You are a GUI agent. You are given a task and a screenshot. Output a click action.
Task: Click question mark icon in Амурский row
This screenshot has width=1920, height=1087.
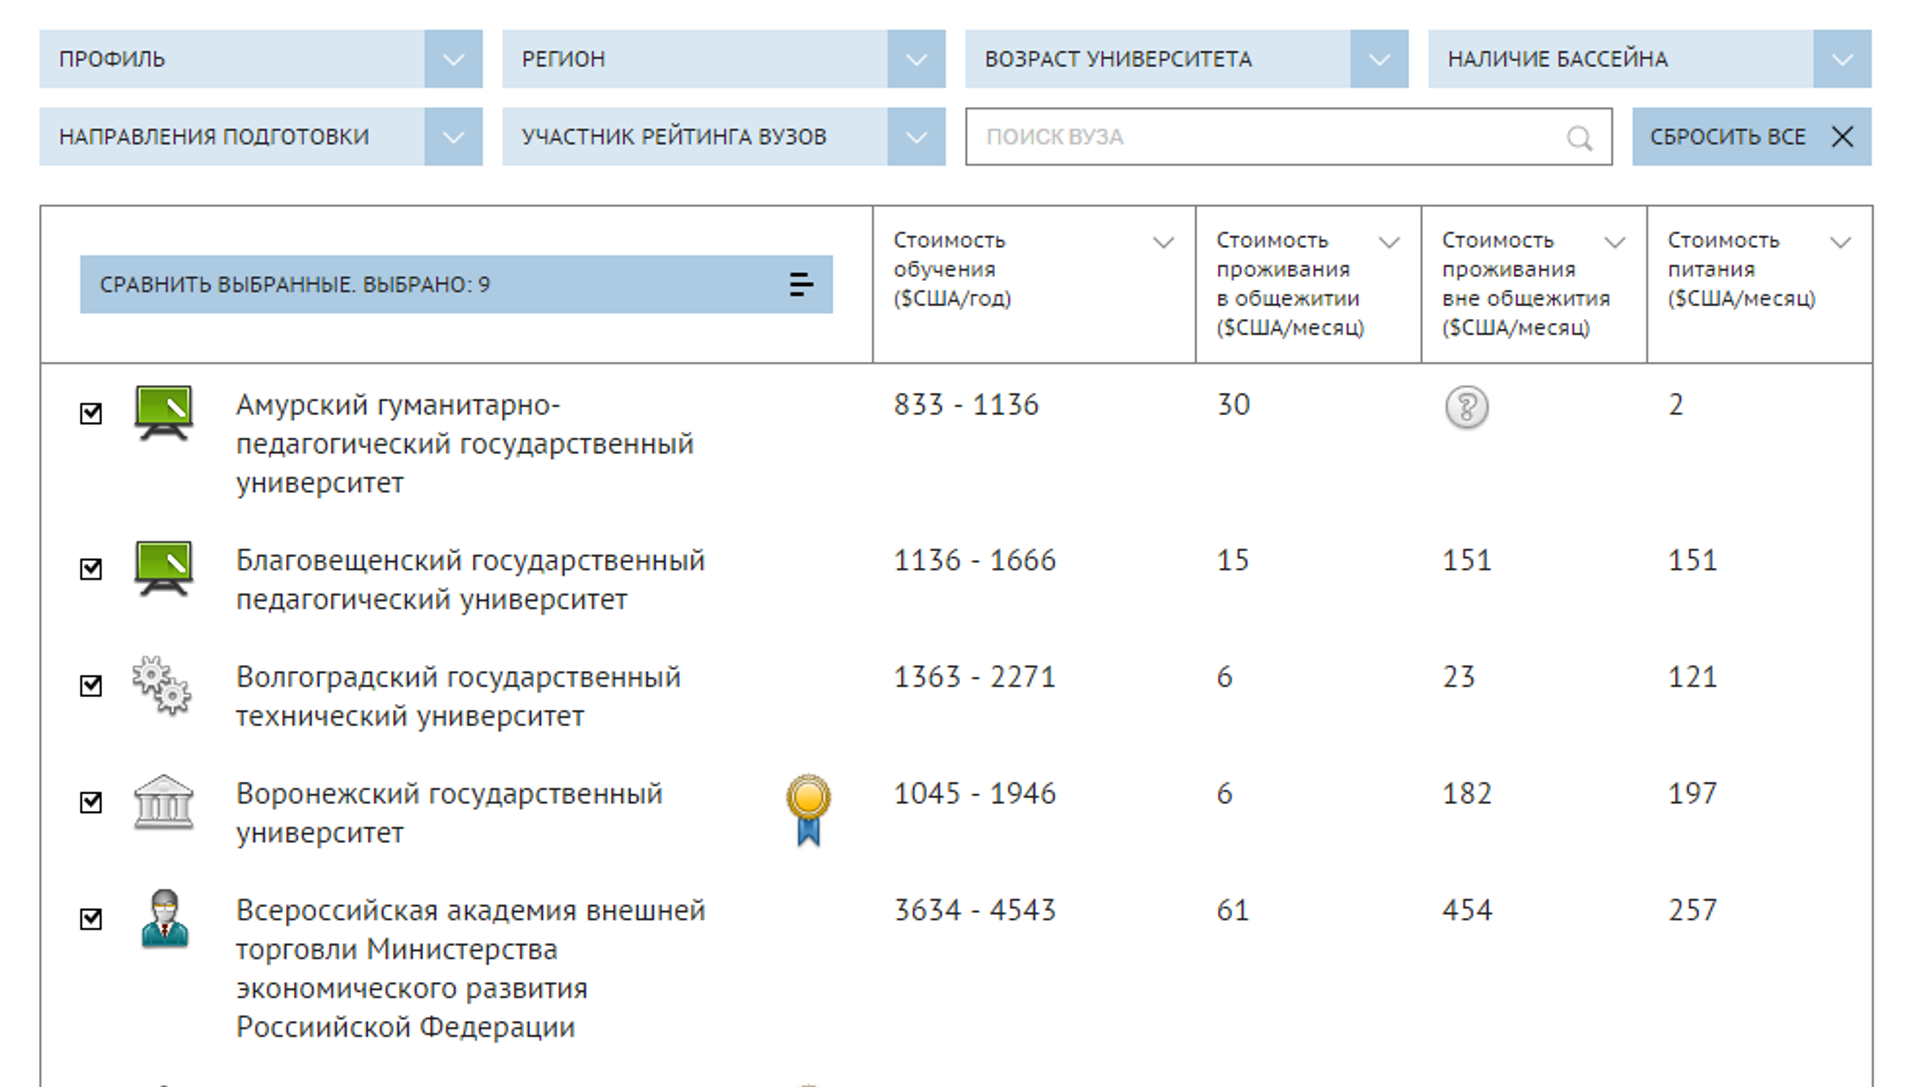(1466, 407)
